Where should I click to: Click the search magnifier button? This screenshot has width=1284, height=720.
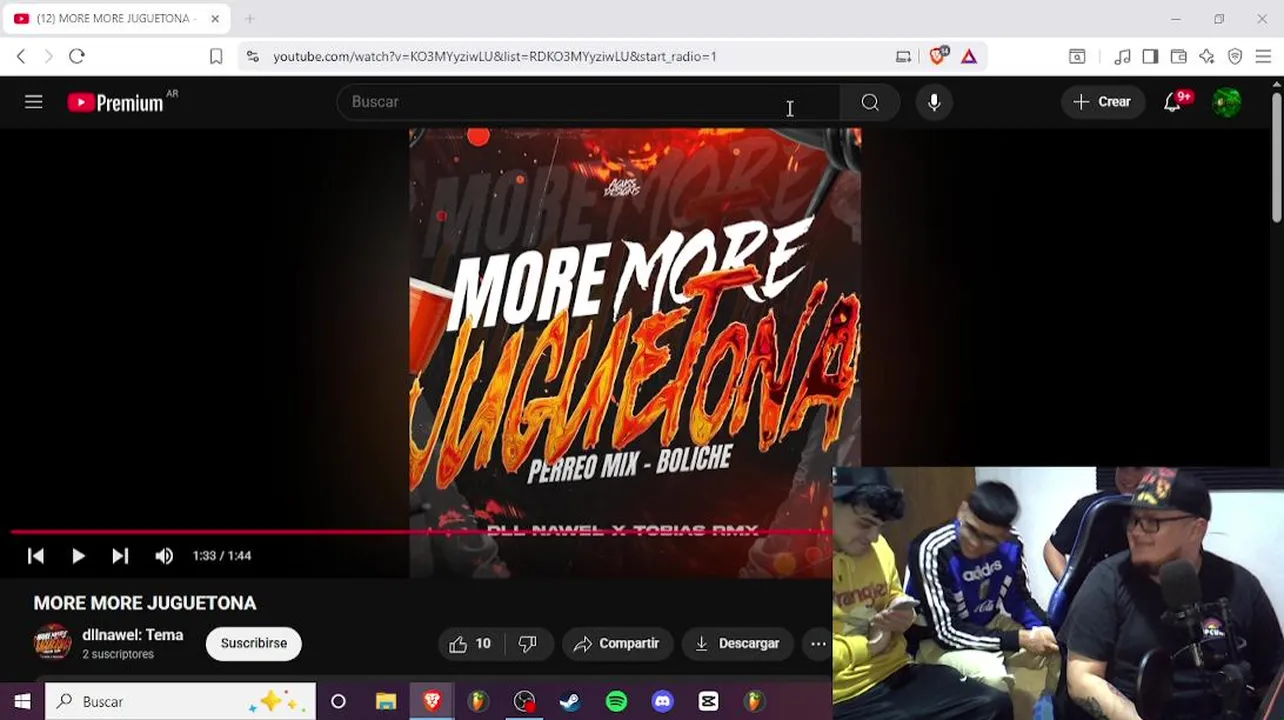click(870, 102)
